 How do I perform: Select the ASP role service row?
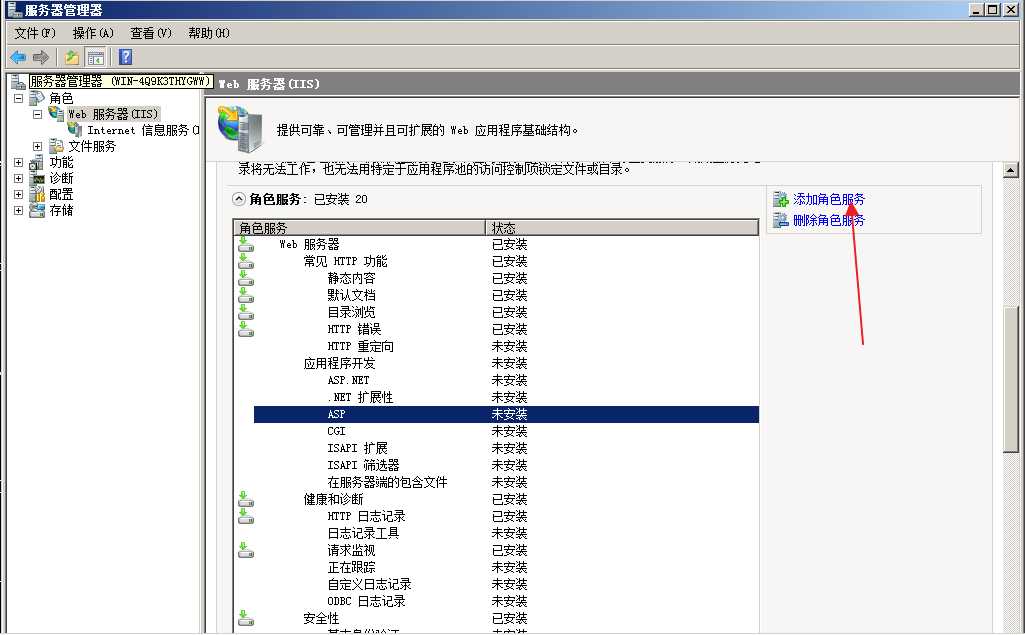pos(506,414)
